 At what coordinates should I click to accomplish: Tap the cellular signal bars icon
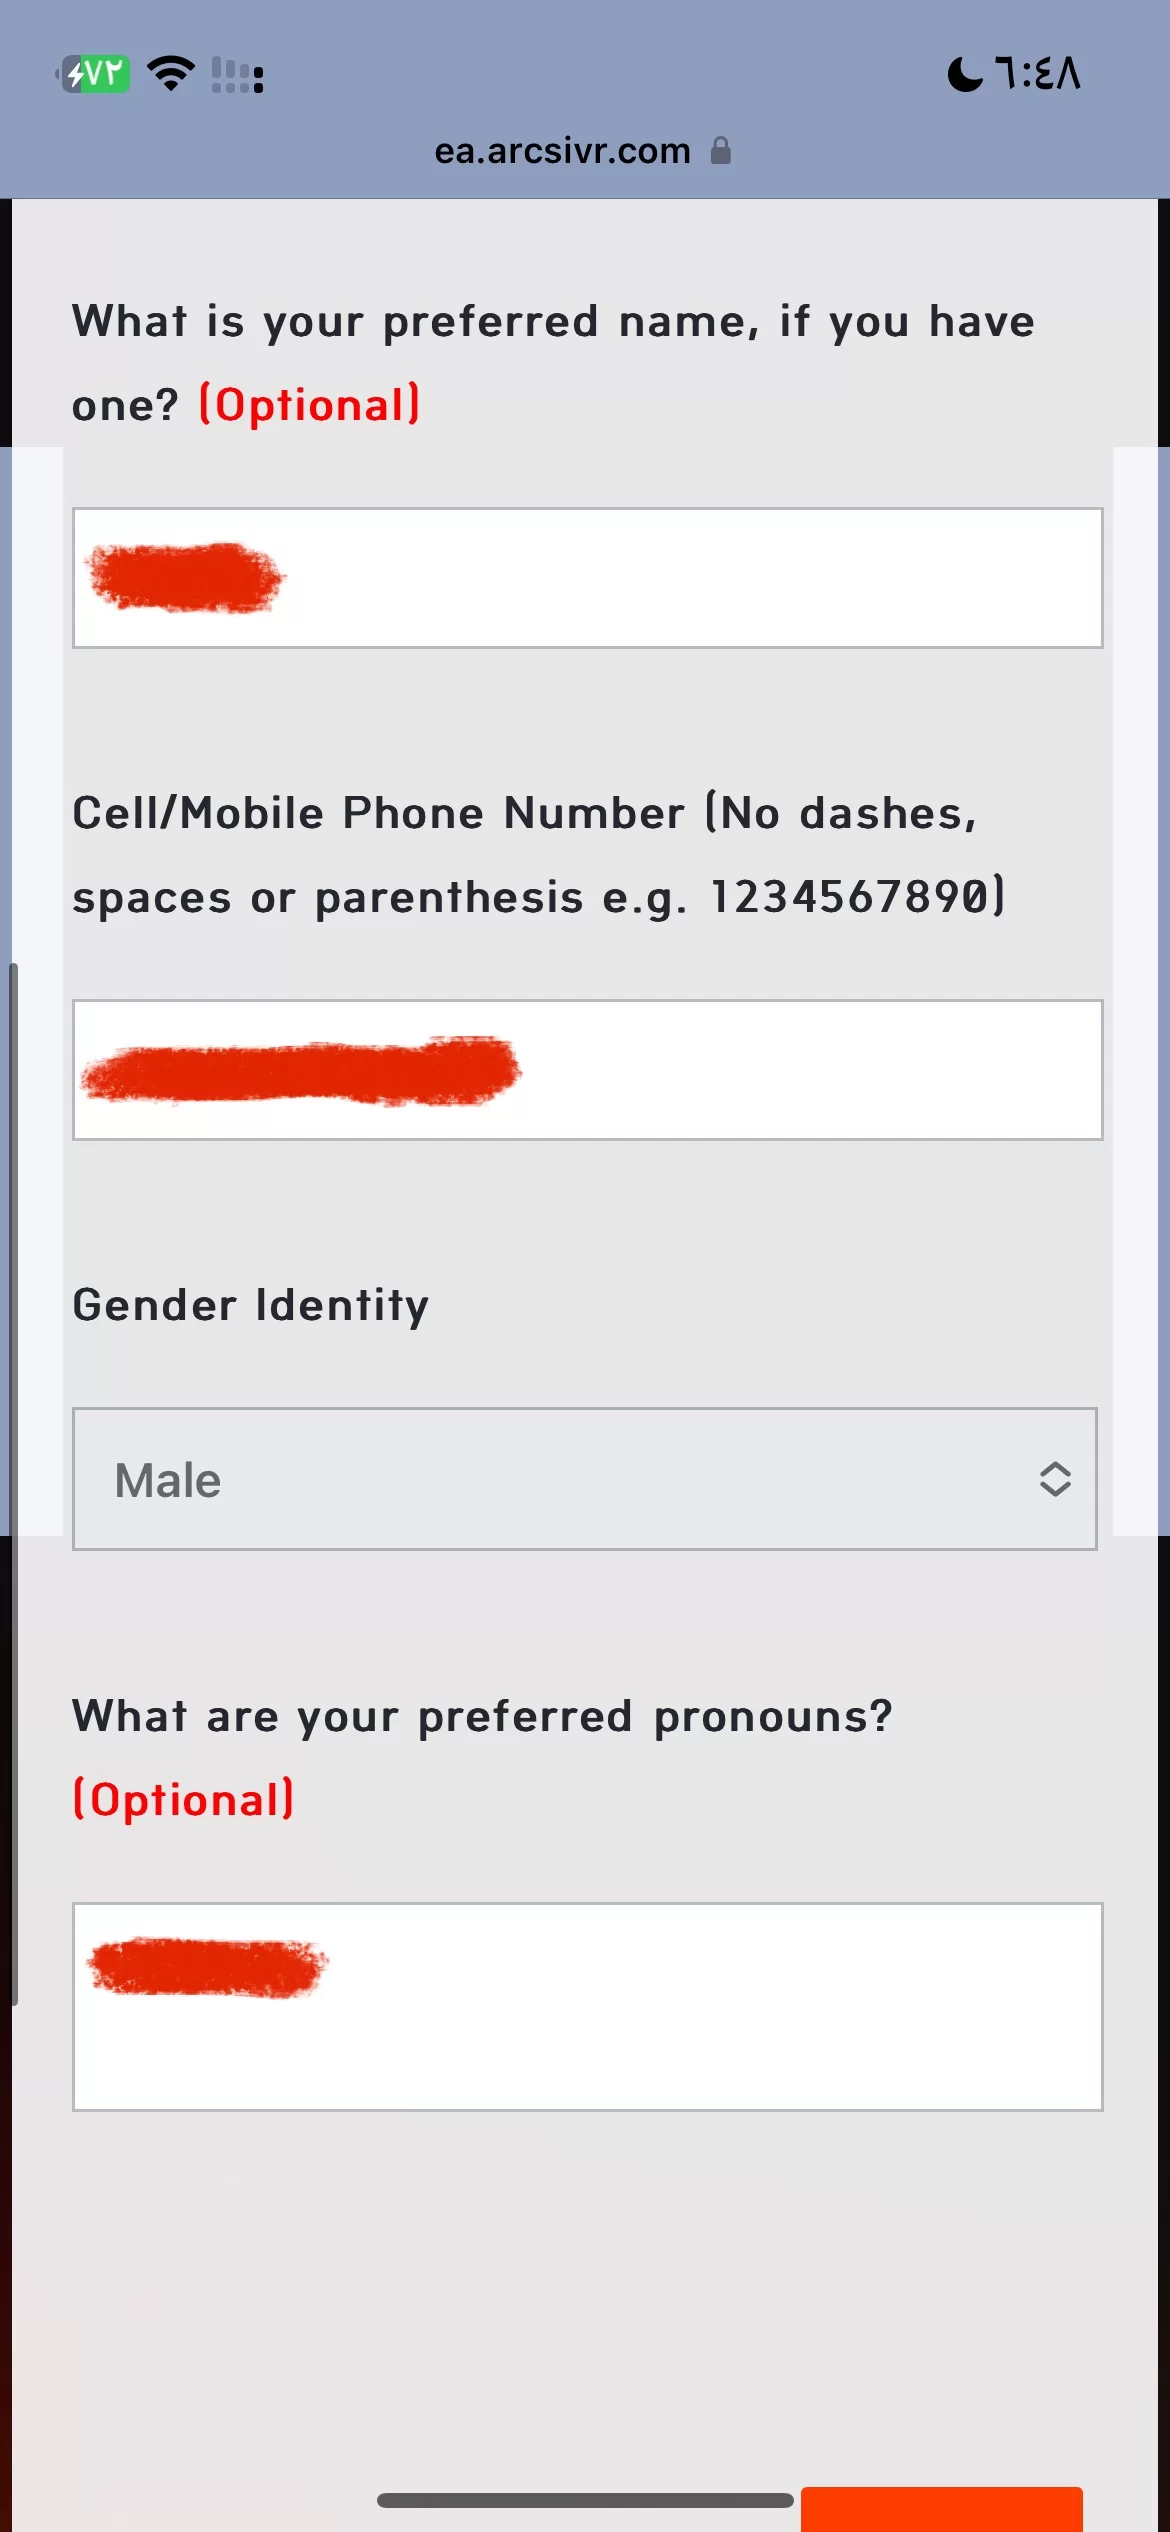coord(238,75)
